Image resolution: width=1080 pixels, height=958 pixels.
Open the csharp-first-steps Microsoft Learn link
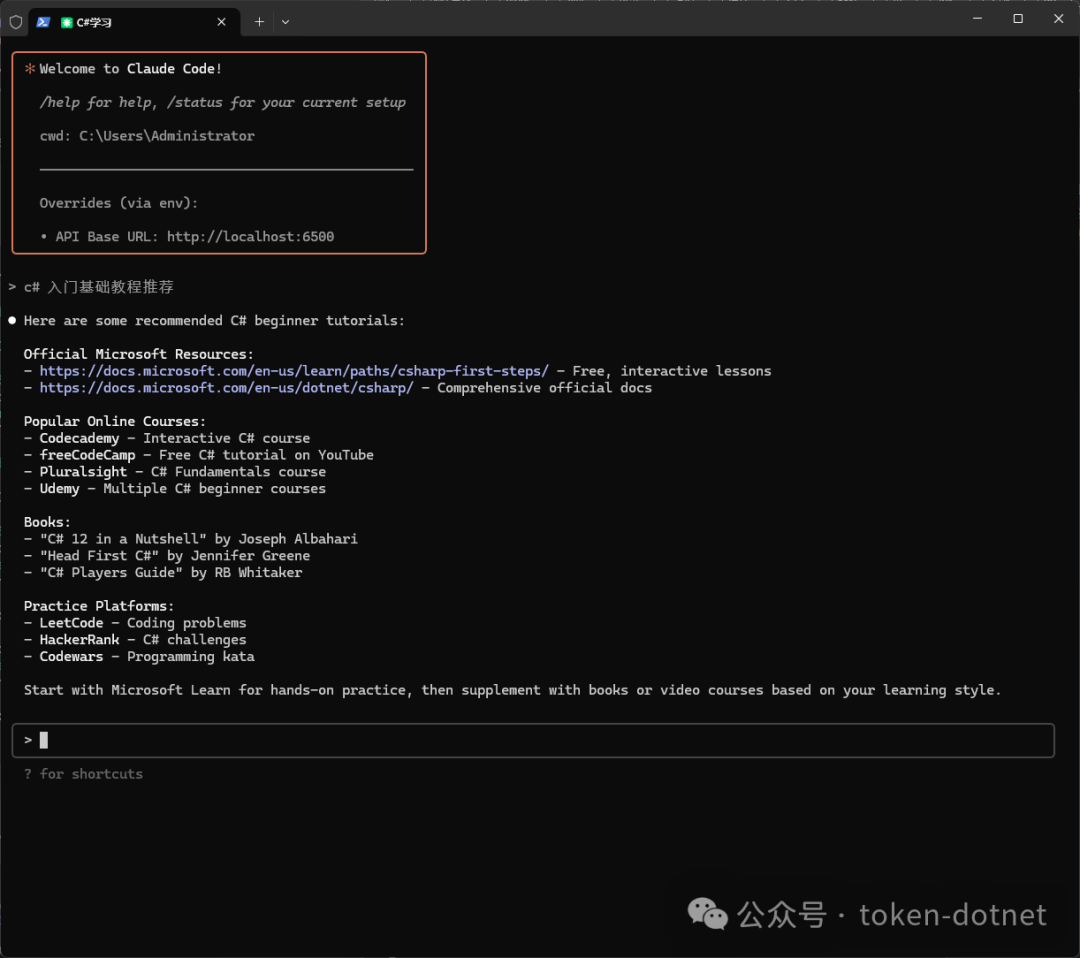pyautogui.click(x=294, y=371)
